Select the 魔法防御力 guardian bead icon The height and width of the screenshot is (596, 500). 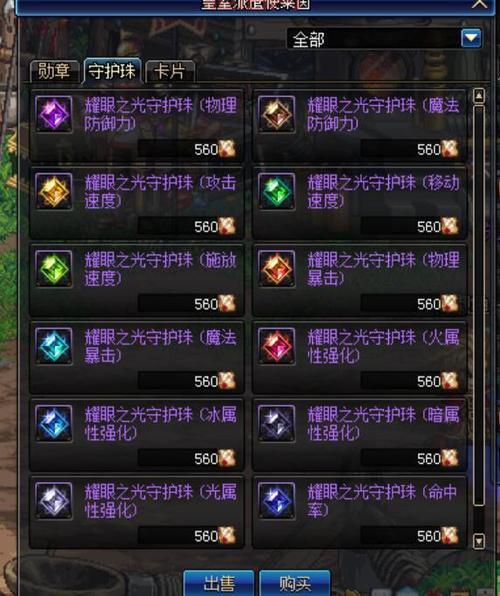coord(276,114)
